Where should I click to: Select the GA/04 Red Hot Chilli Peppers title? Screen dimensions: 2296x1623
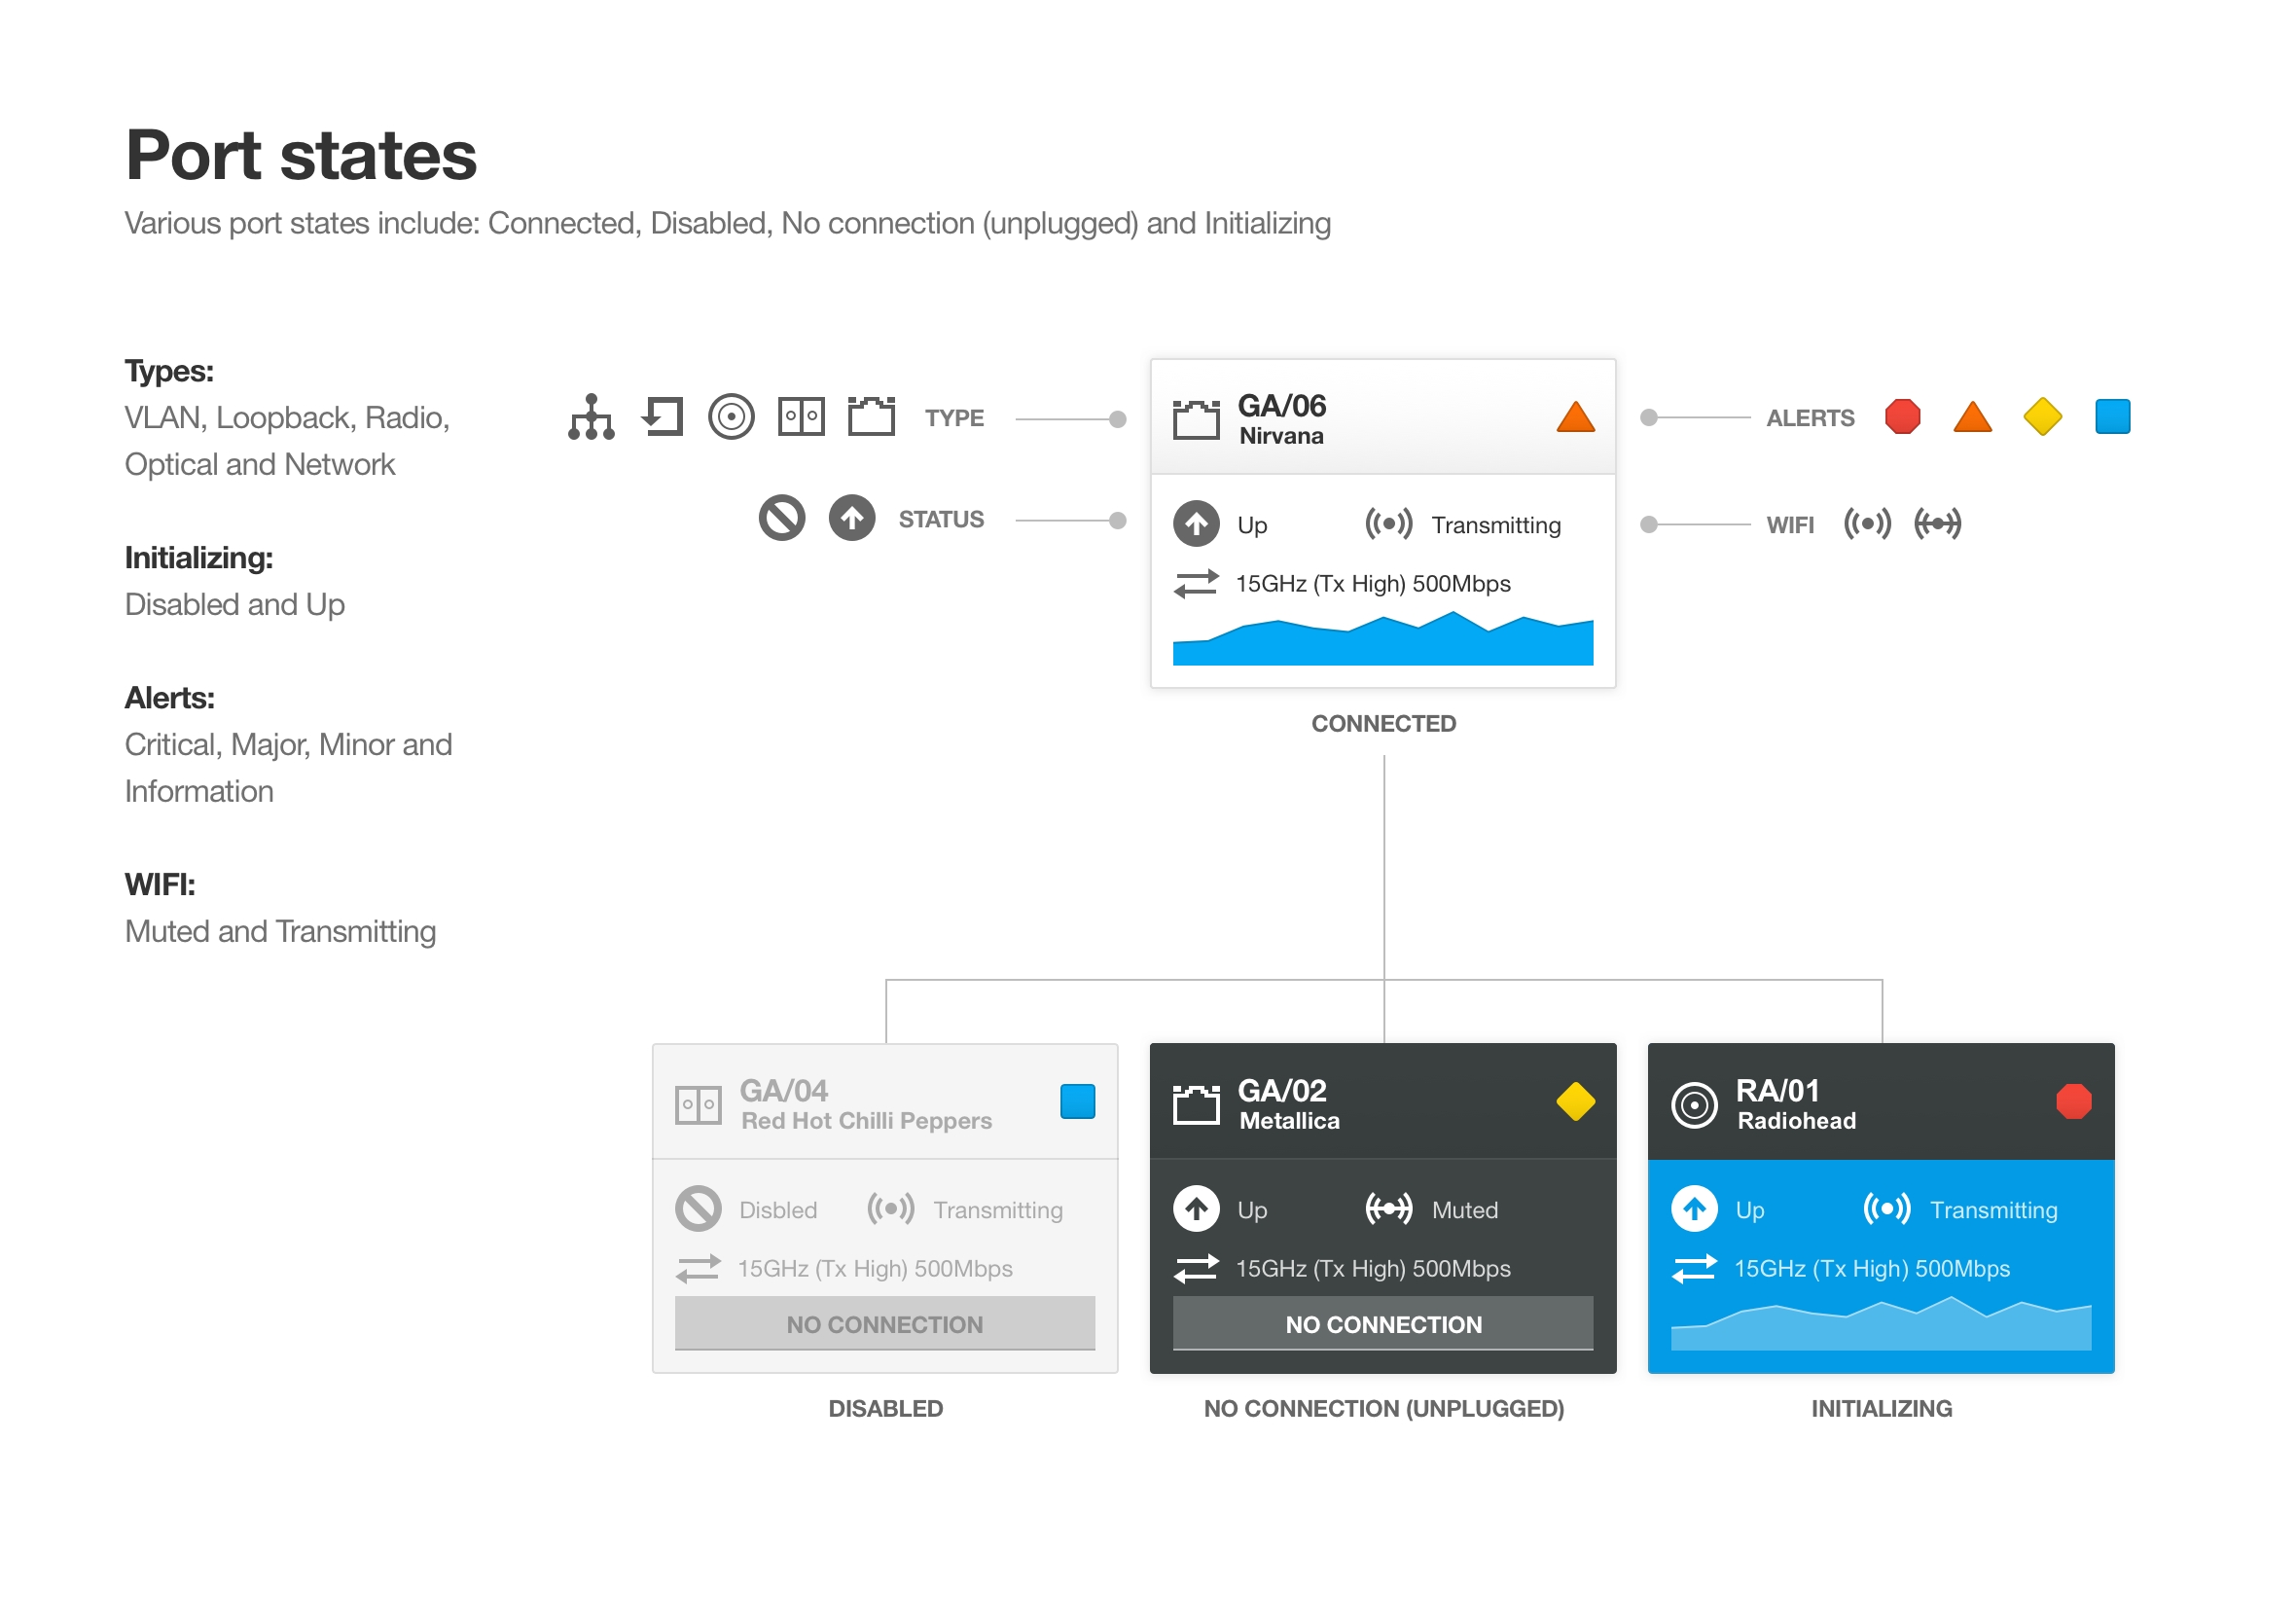(865, 1104)
